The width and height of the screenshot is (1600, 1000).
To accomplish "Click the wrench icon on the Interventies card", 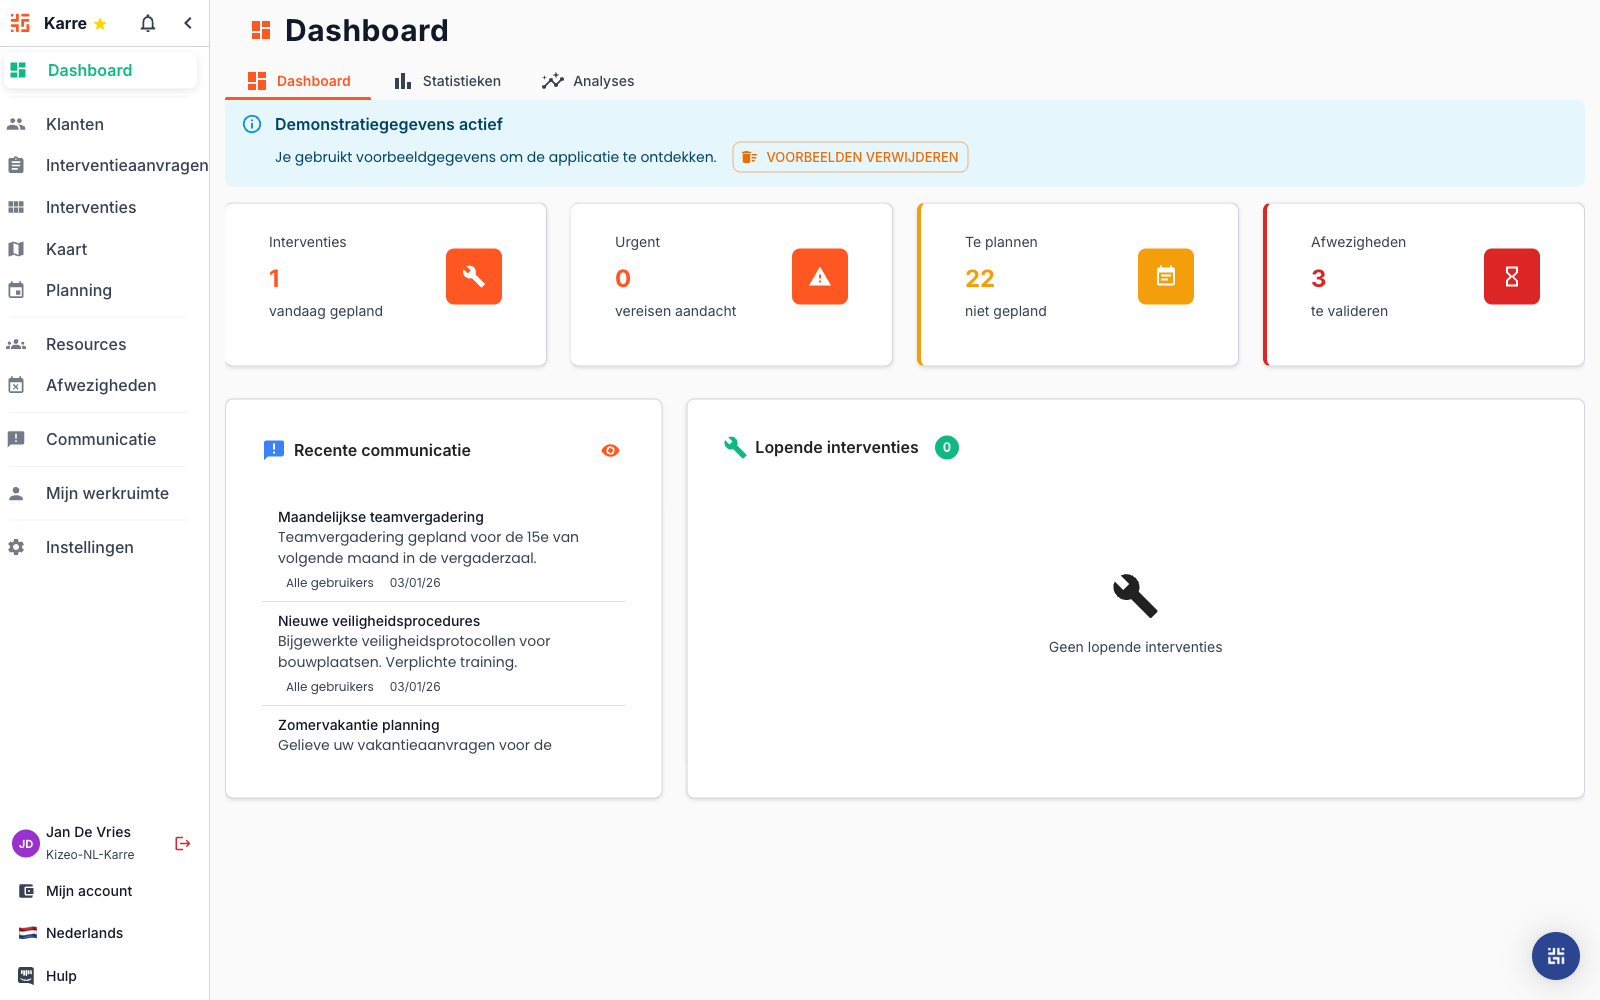I will tap(473, 277).
